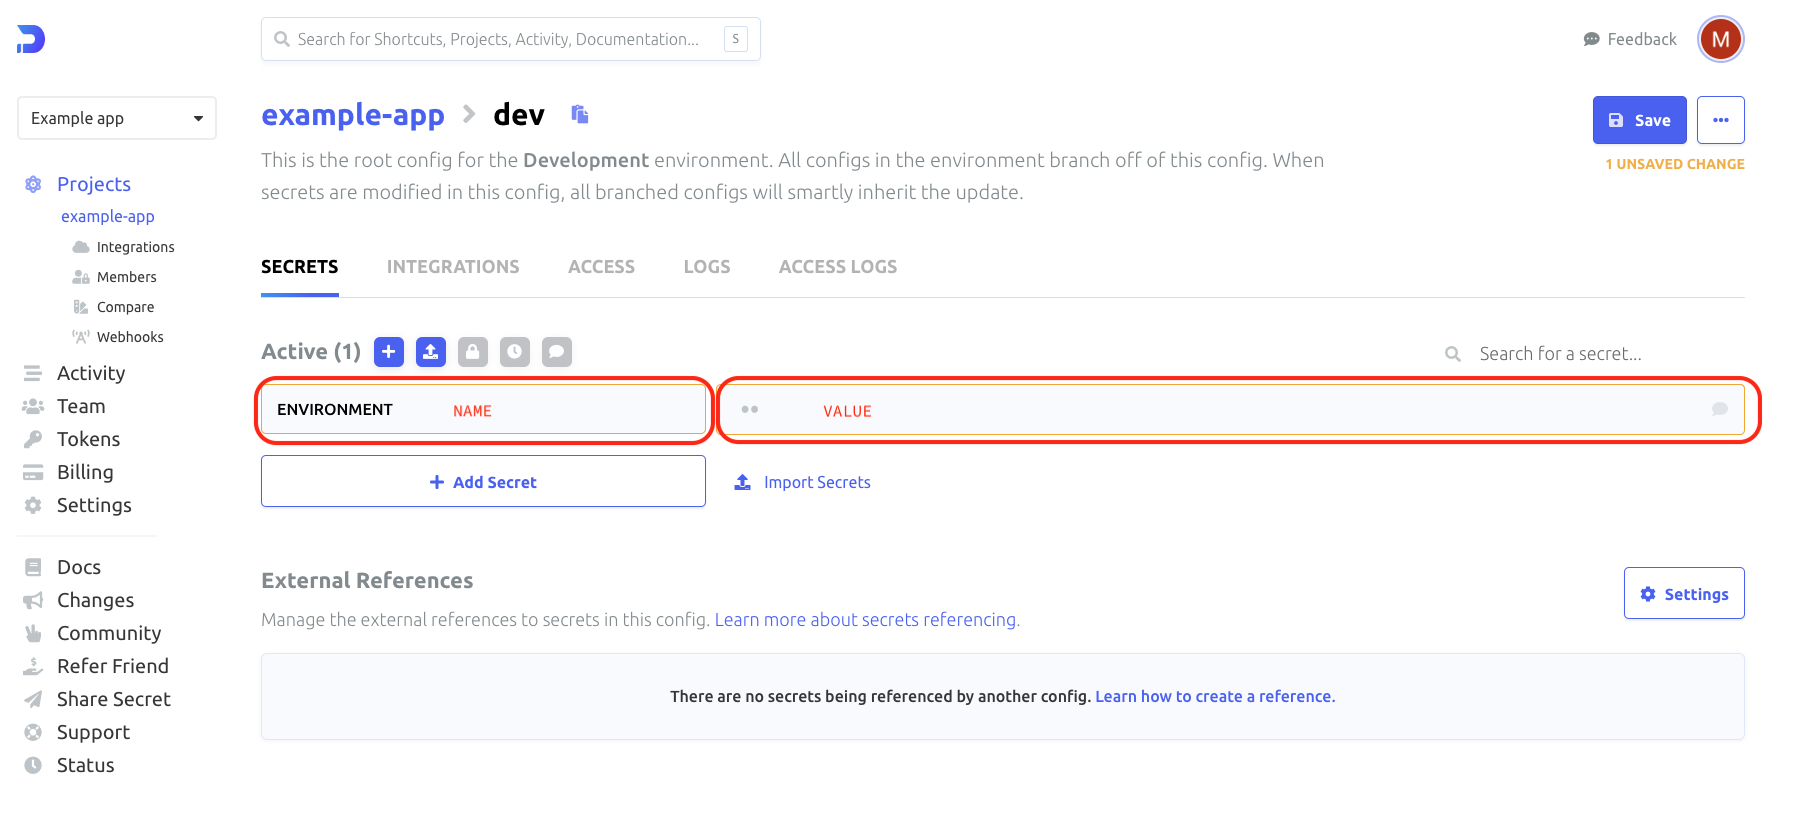Click the secret NAME input field
Viewport: 1803px width, 824px height.
[484, 410]
